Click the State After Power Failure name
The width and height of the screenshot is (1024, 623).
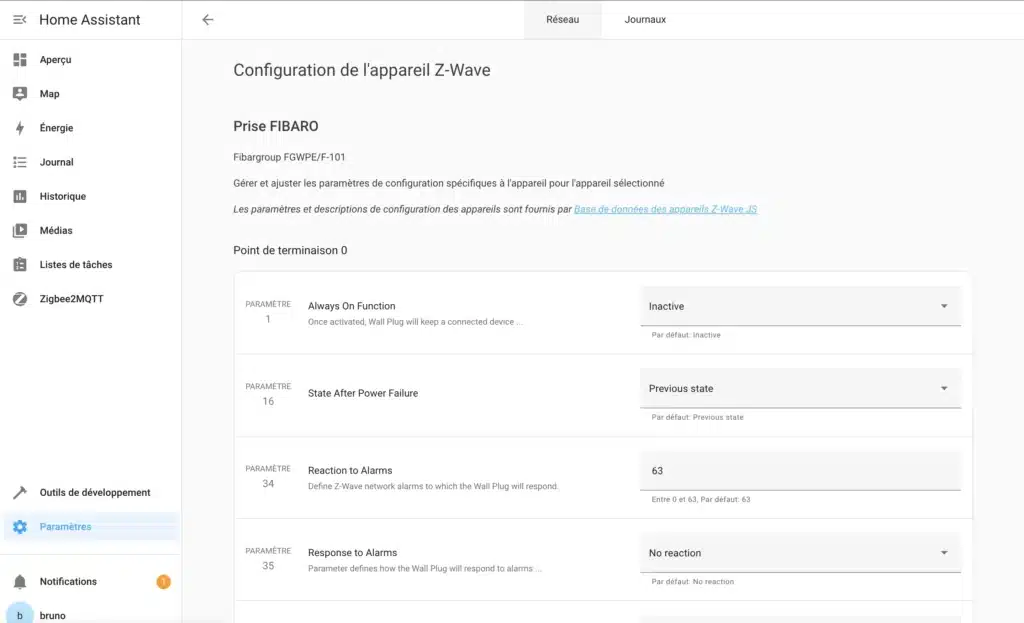[362, 393]
